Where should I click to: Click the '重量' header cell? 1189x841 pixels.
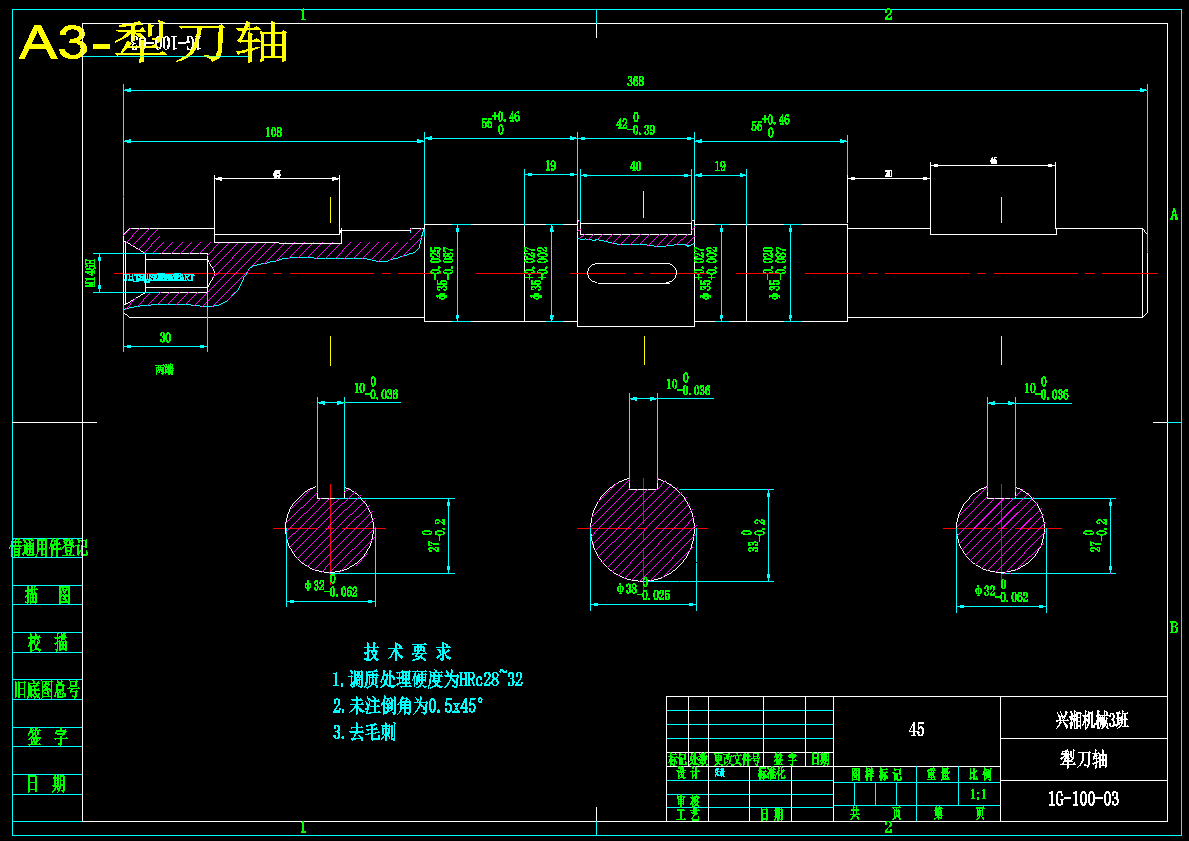(x=938, y=774)
